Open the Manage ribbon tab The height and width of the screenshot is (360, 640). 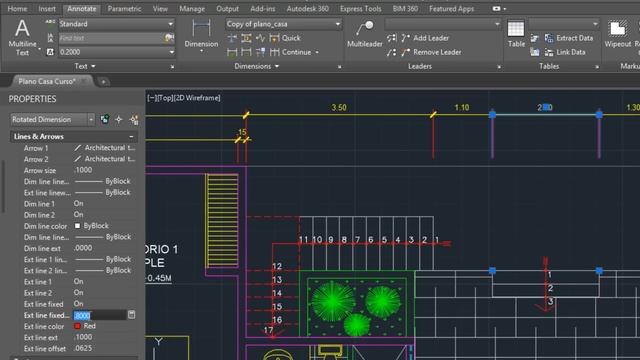(x=192, y=9)
